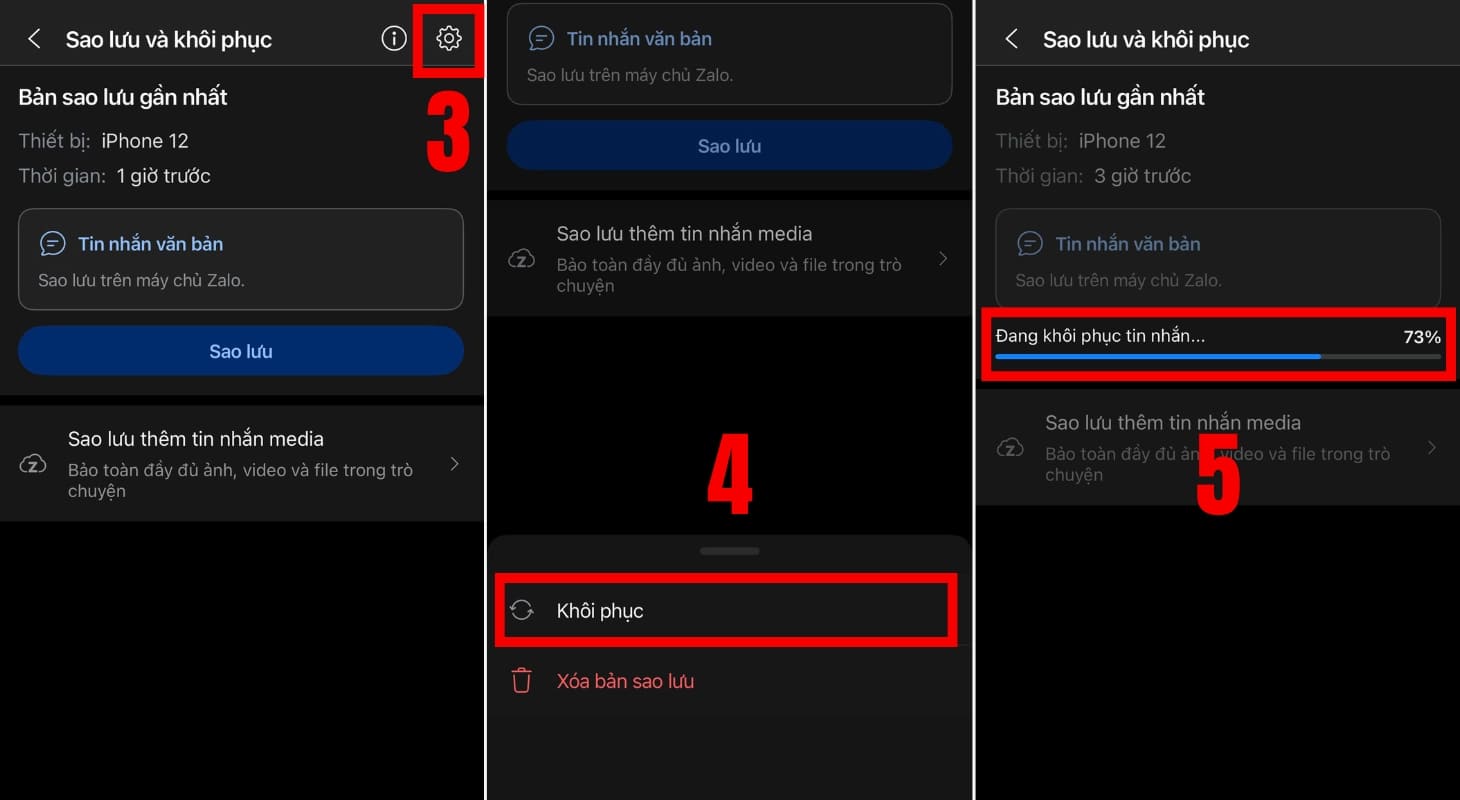Tap the Zalo cloud icon in middle screen
Screen dimensions: 1460x800
[x=521, y=259]
